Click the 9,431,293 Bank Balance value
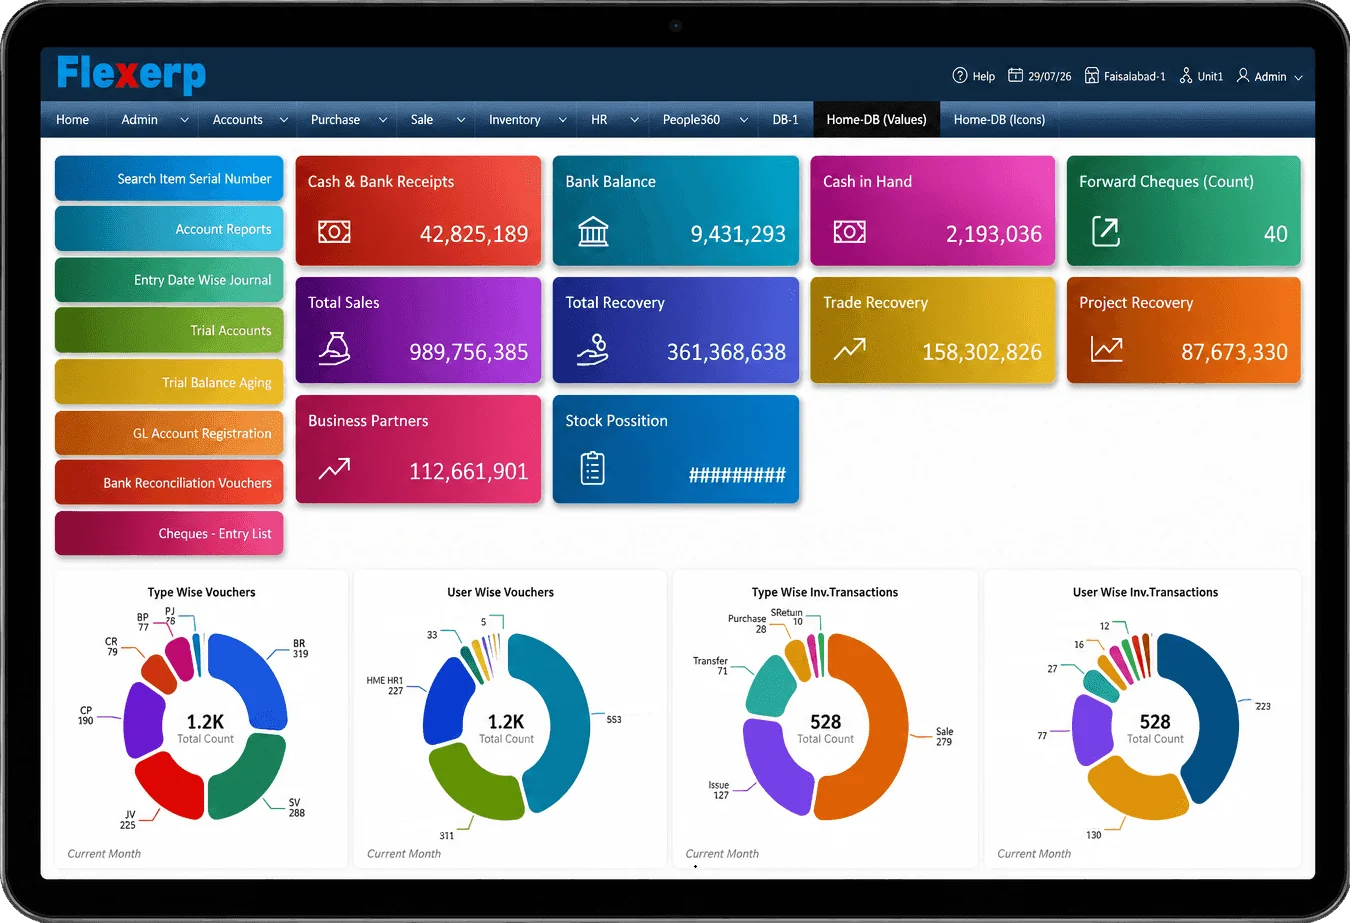Viewport: 1352px width, 923px height. coord(738,235)
